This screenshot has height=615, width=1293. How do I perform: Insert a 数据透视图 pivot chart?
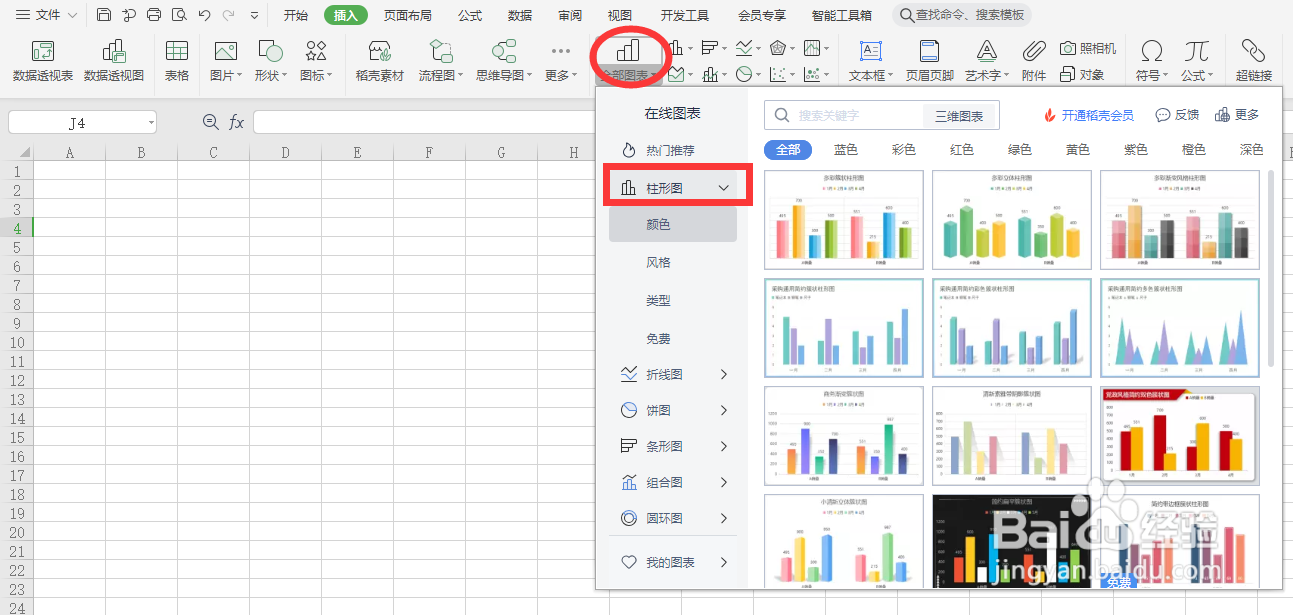click(x=114, y=61)
